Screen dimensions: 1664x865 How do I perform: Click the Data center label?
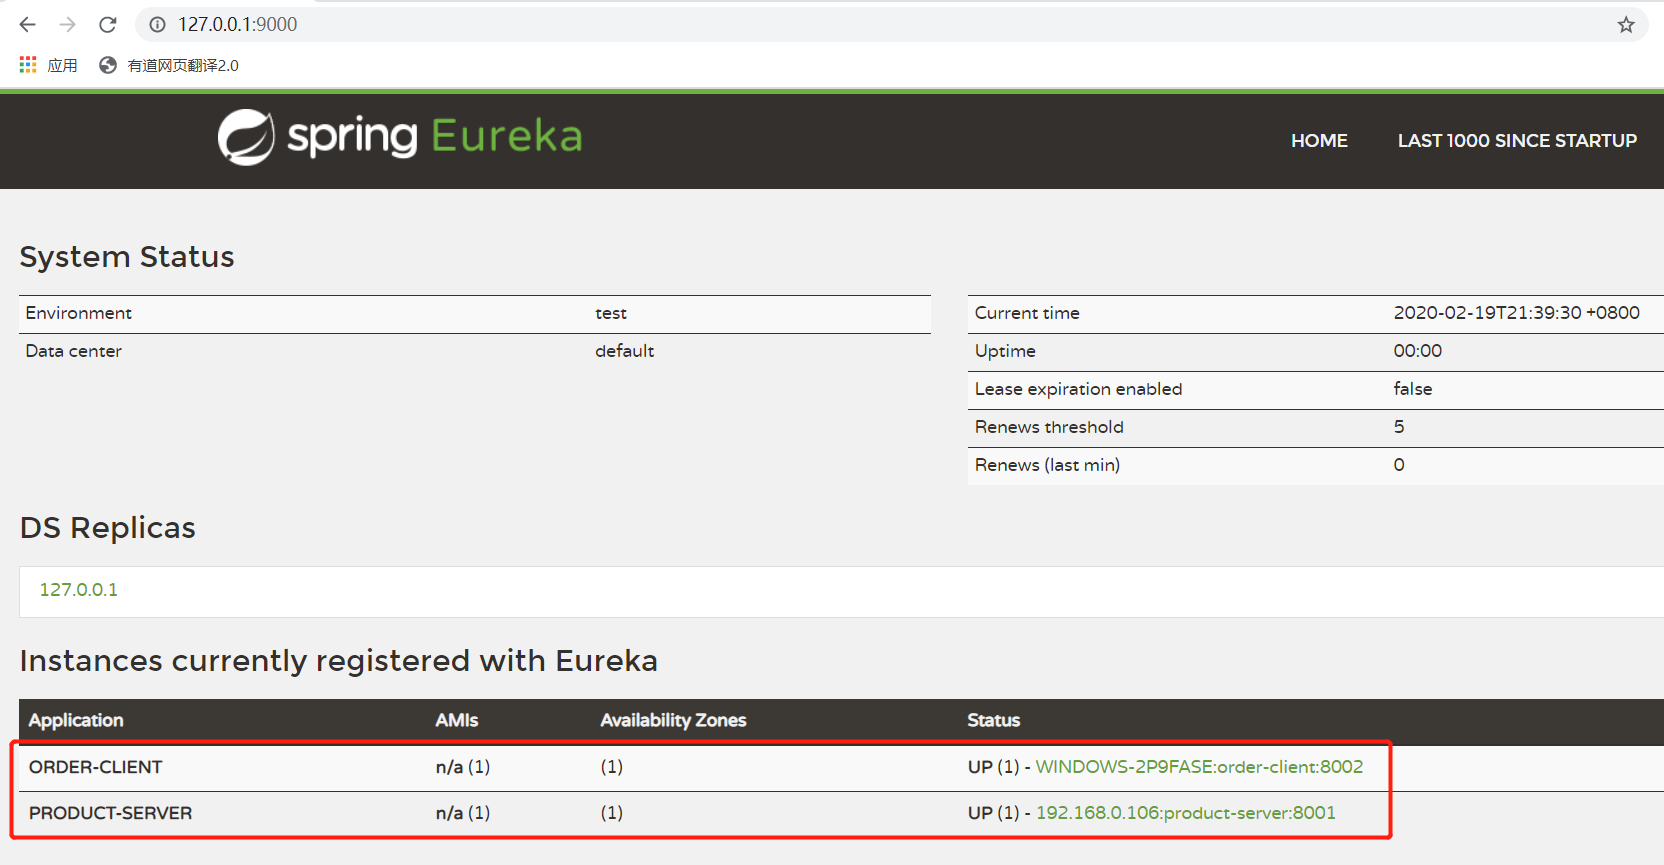click(x=73, y=351)
